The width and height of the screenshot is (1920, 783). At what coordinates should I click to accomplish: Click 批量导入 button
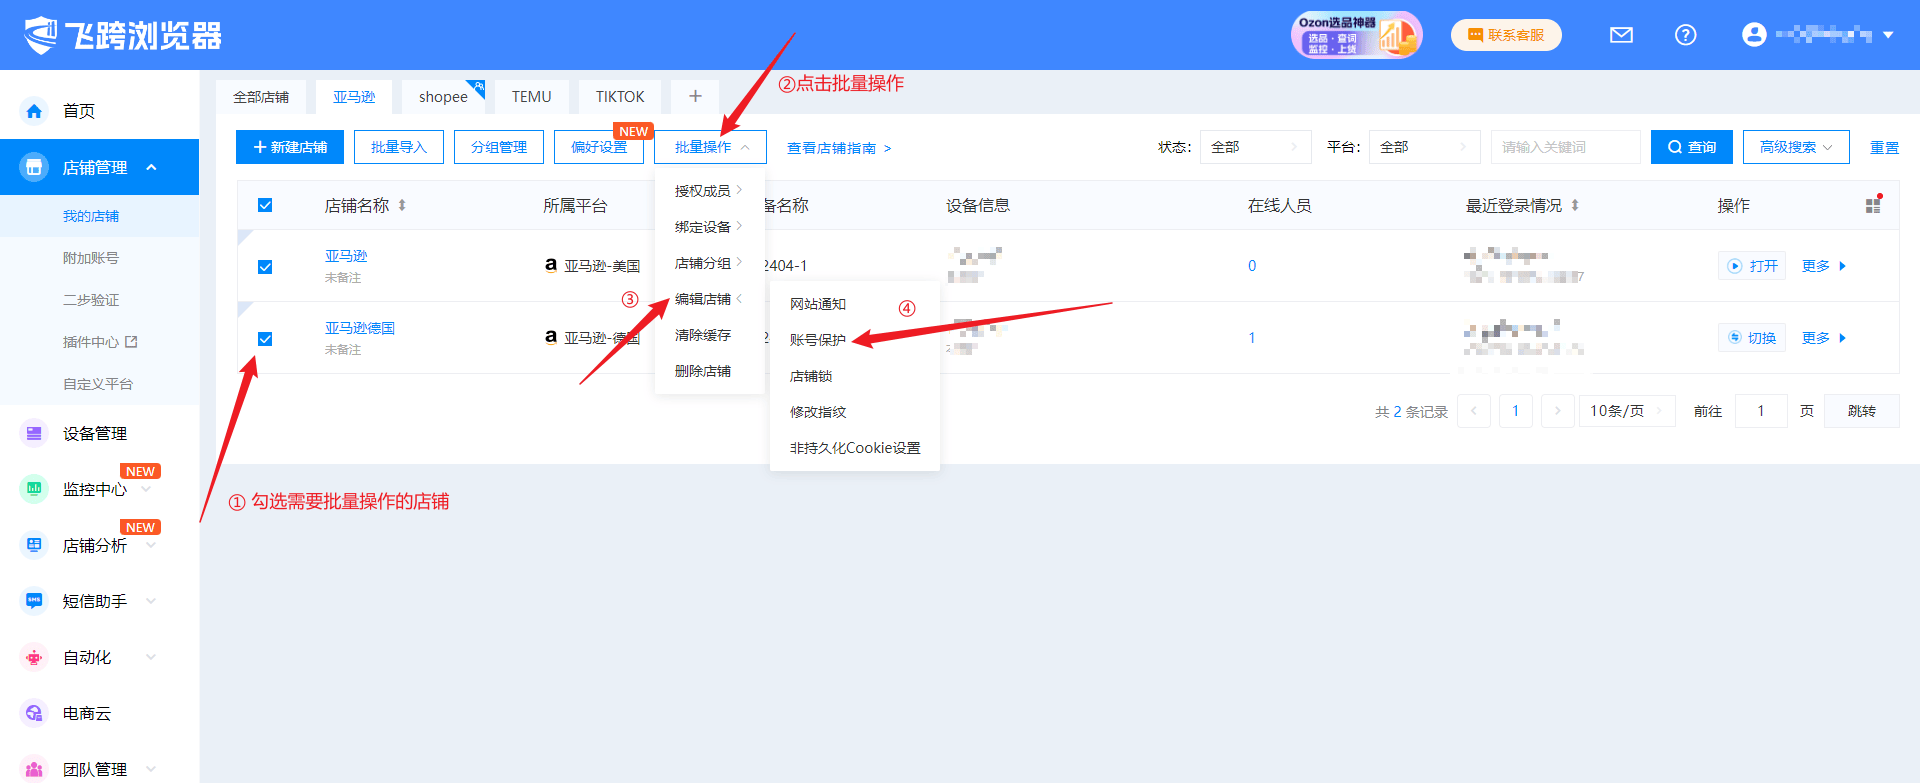(x=399, y=147)
